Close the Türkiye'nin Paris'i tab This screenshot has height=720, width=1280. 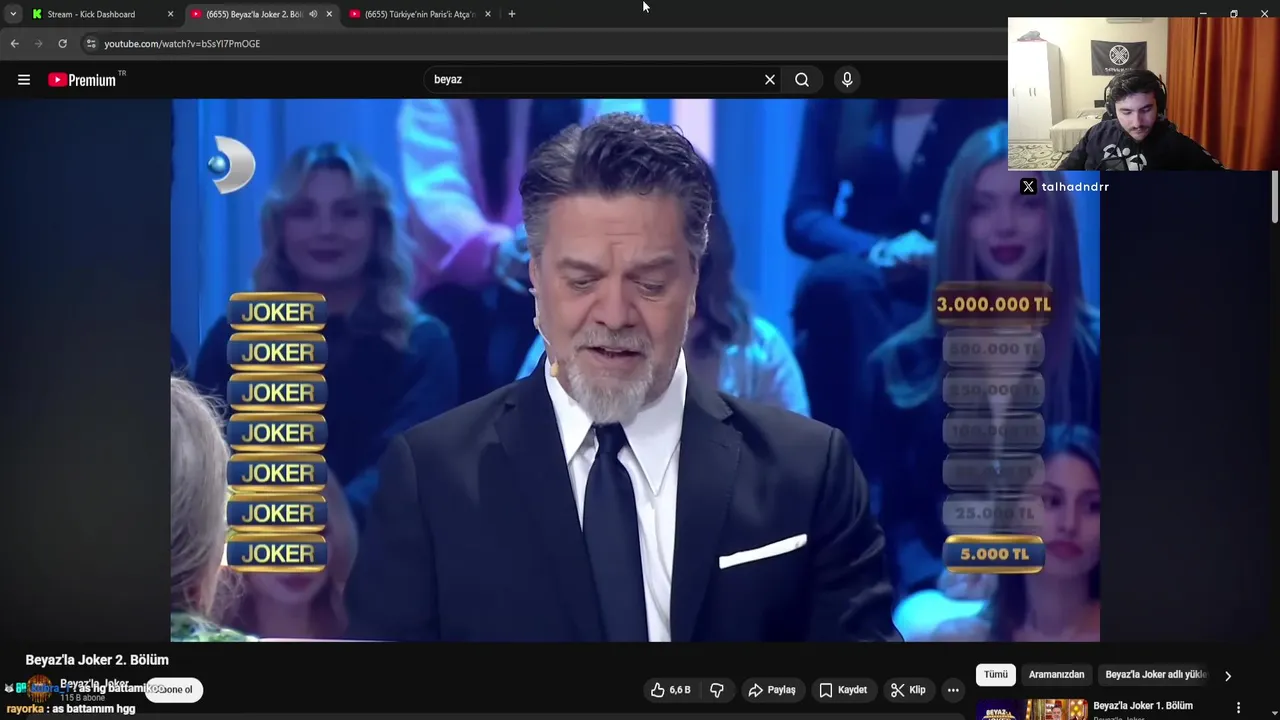[488, 14]
